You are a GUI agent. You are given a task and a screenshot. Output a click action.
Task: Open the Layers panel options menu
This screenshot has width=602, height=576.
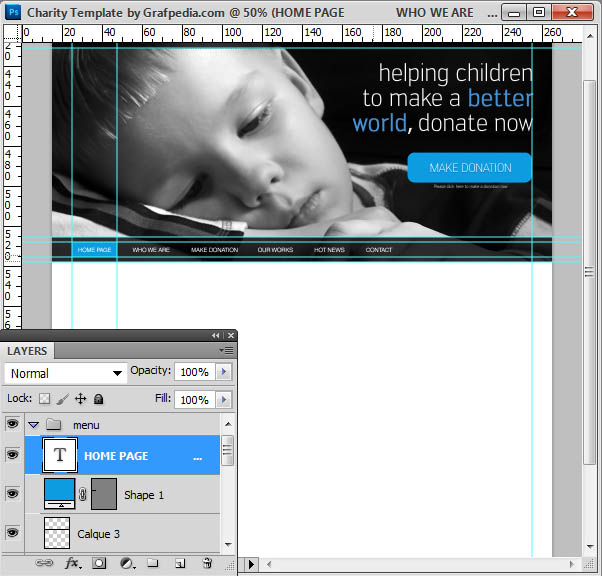[227, 350]
